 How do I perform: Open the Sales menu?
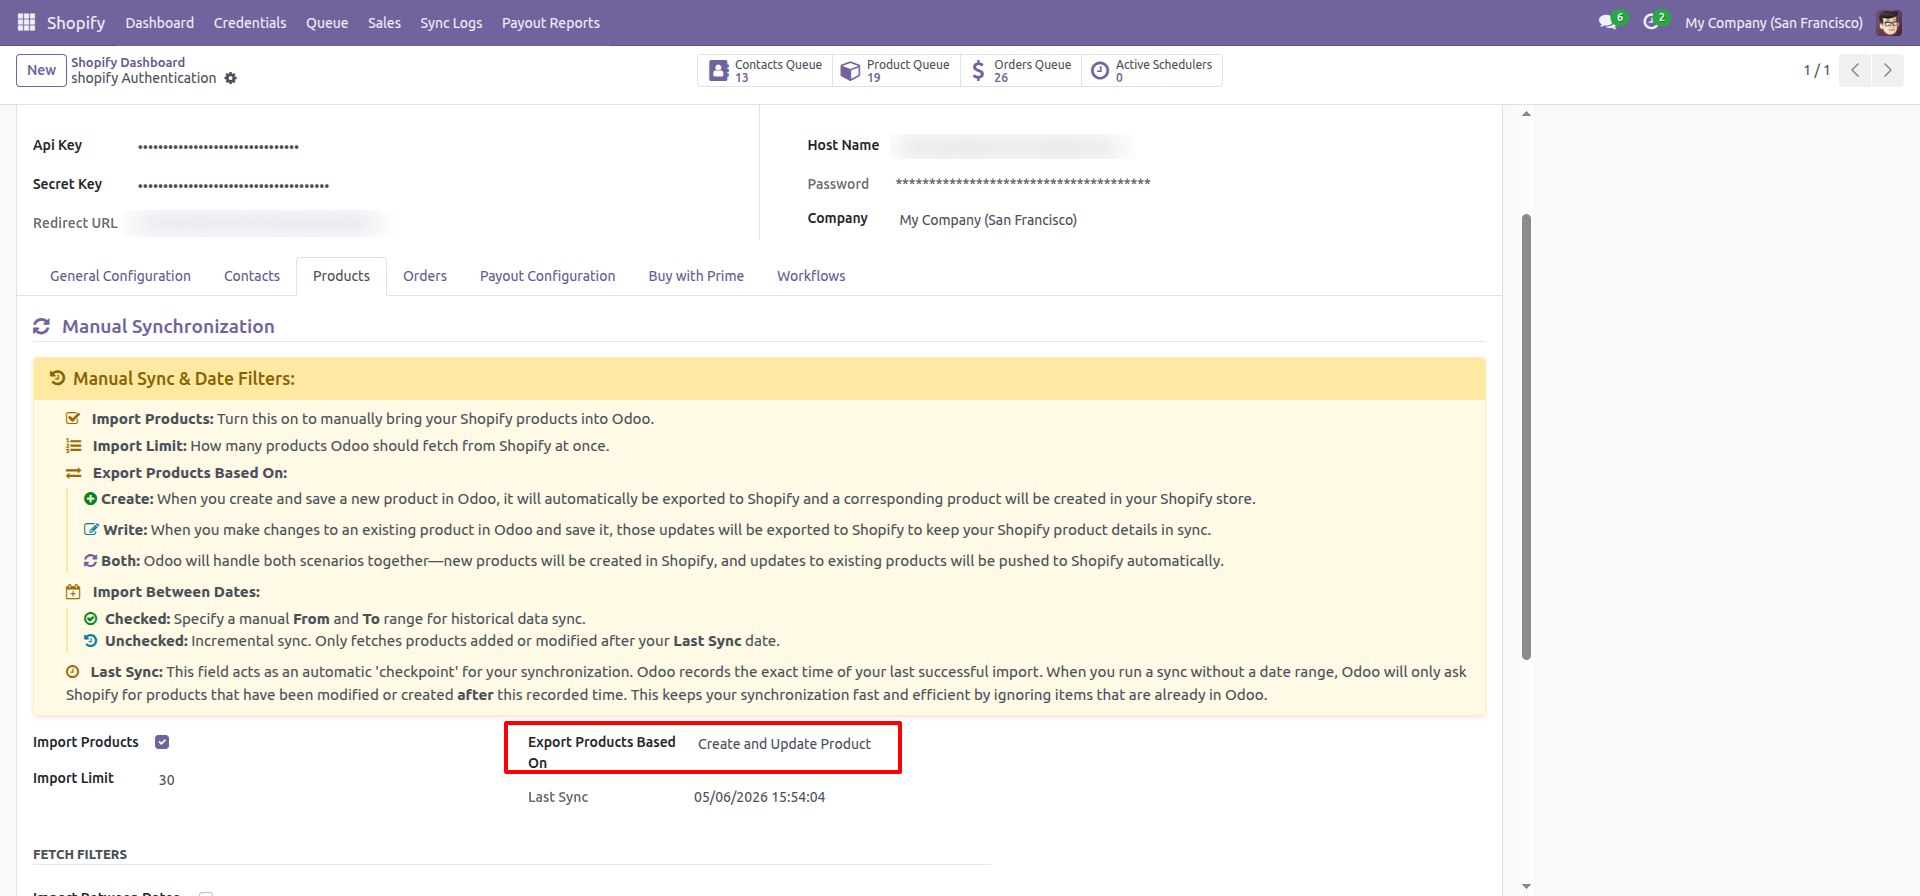click(384, 22)
